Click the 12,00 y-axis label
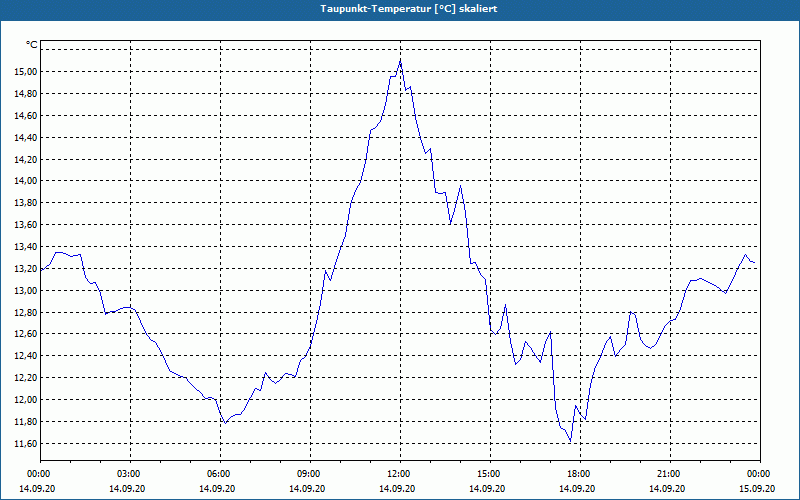Screen dimensions: 800x500 [x=27, y=400]
